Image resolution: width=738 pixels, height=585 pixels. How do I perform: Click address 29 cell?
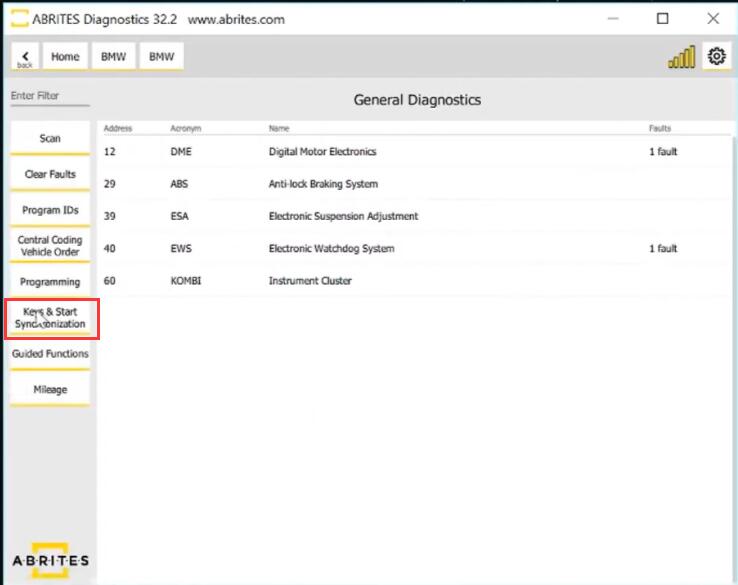[x=109, y=184]
